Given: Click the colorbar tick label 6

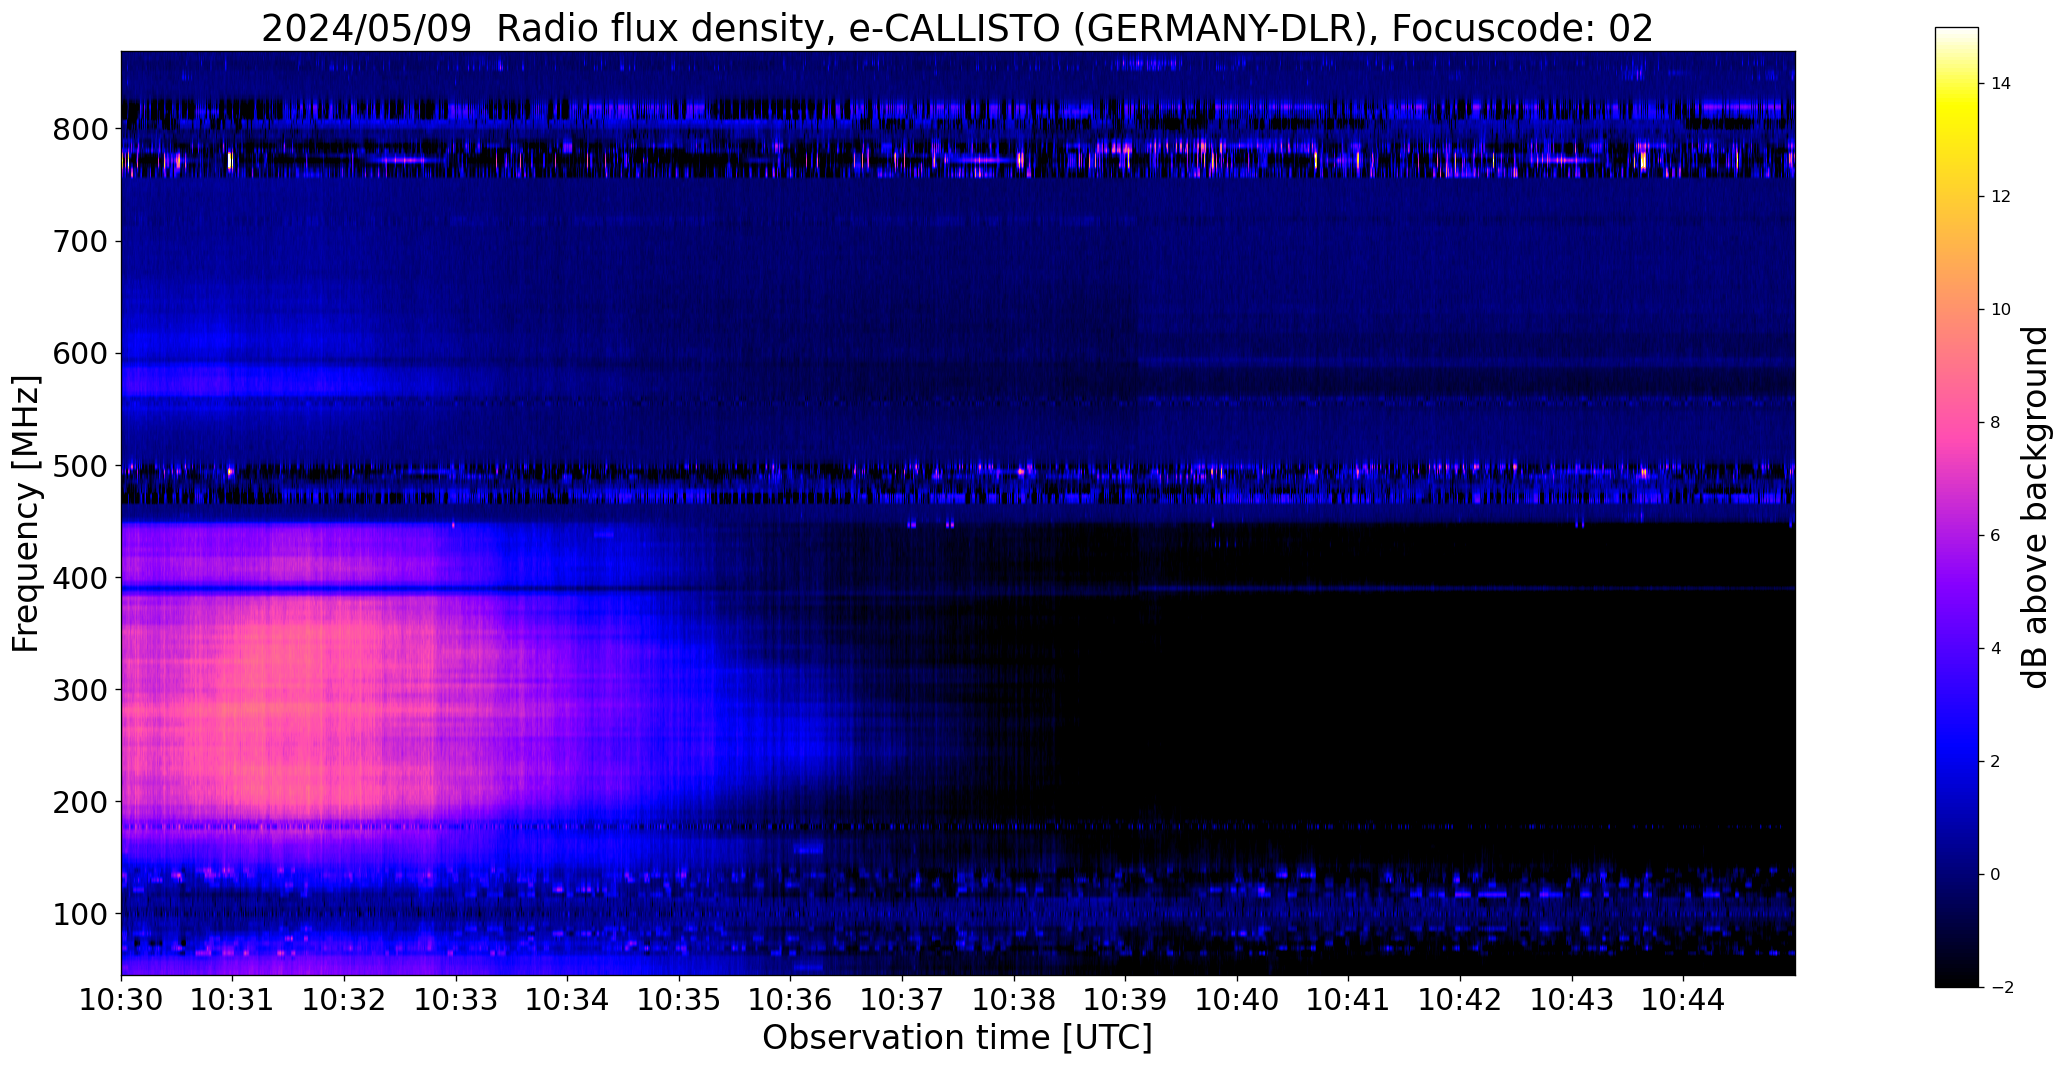Looking at the screenshot, I should tap(1995, 536).
